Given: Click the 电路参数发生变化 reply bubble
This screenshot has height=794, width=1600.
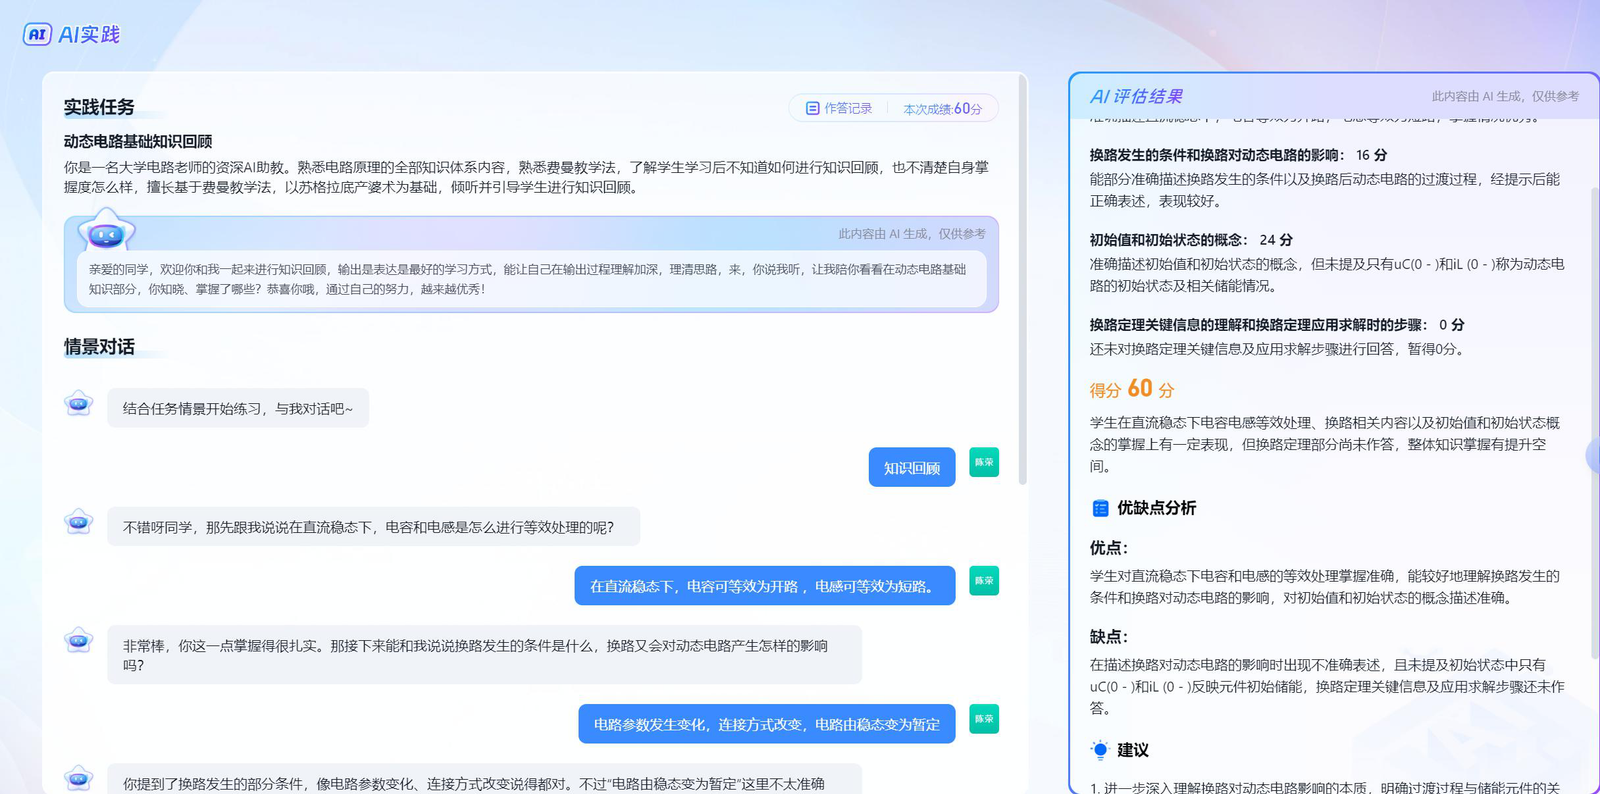Looking at the screenshot, I should (767, 724).
